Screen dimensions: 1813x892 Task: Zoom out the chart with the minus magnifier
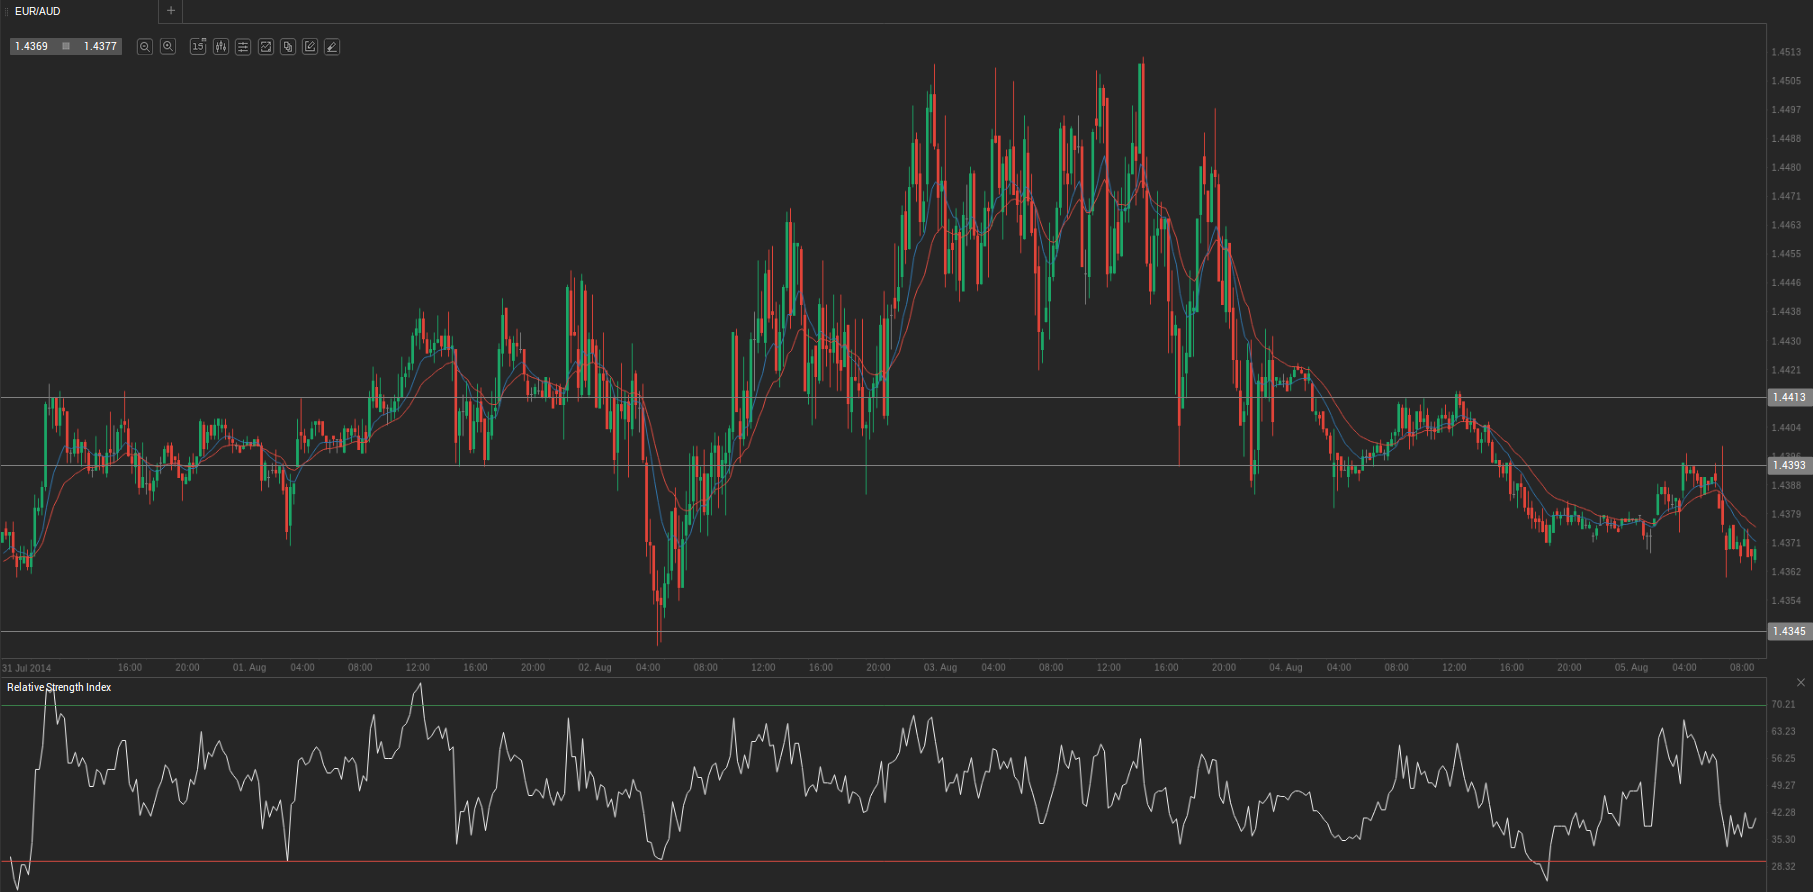coord(145,47)
